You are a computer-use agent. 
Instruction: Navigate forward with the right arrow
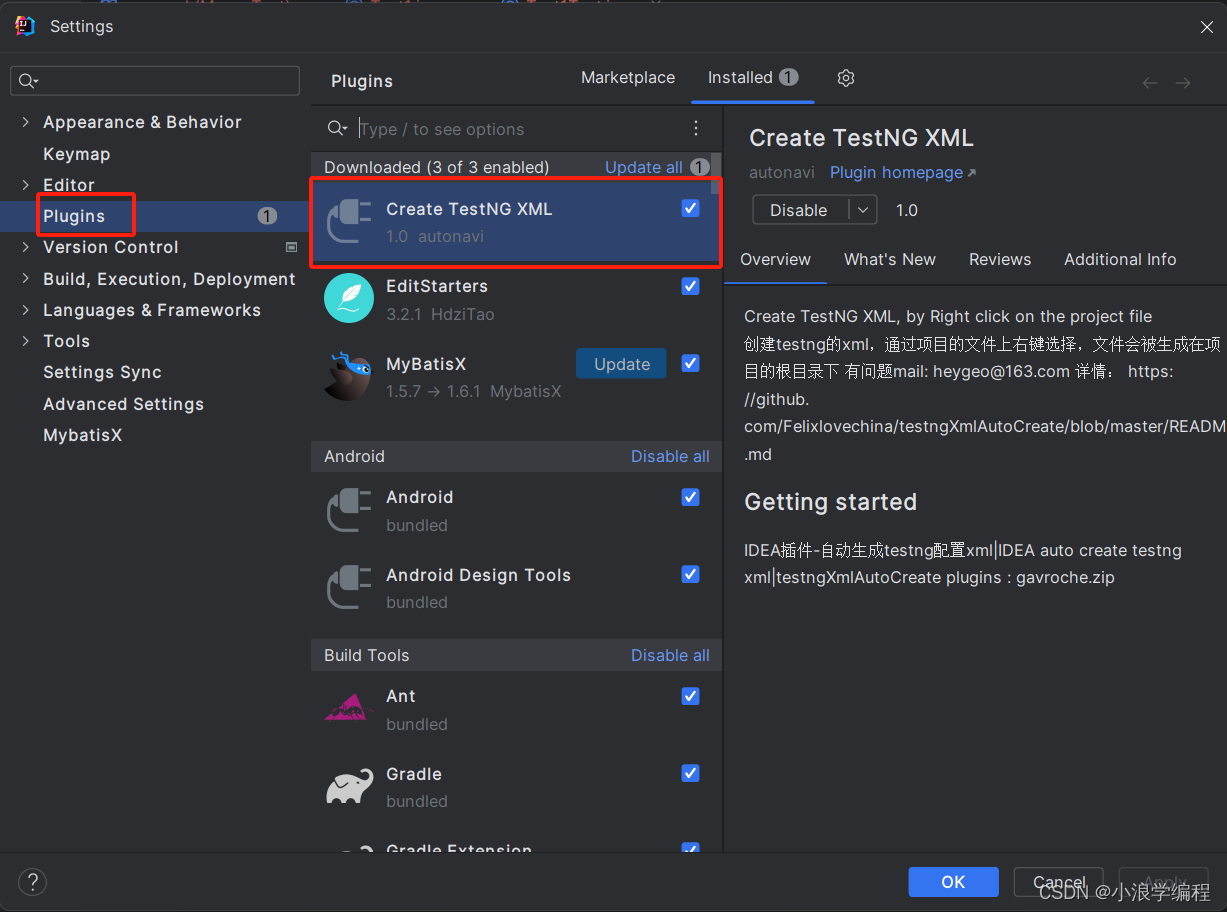(x=1183, y=83)
